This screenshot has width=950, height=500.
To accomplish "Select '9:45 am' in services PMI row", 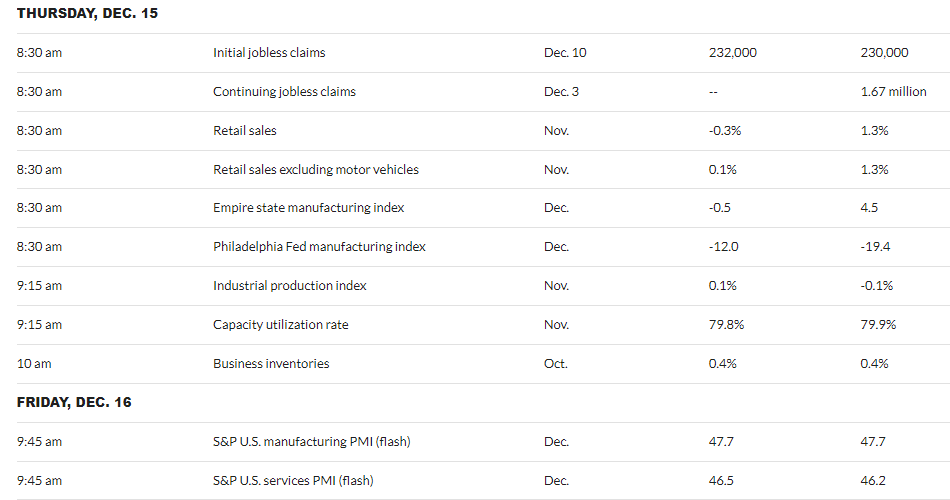I will (x=39, y=481).
